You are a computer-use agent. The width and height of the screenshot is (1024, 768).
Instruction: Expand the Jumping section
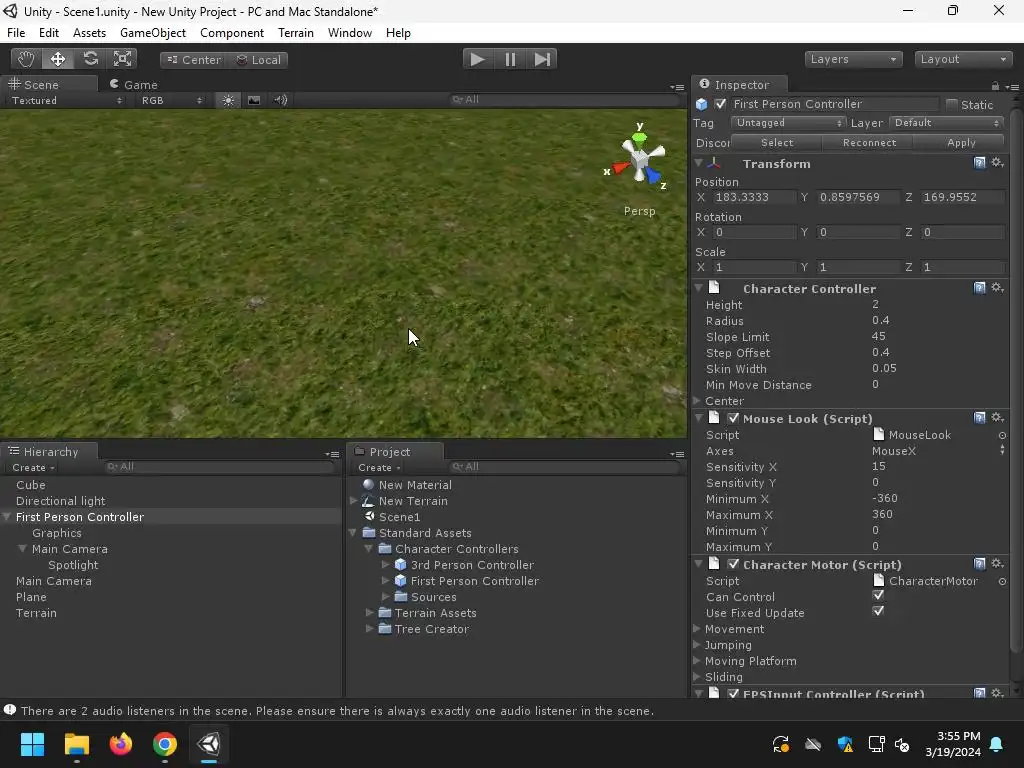pyautogui.click(x=697, y=645)
